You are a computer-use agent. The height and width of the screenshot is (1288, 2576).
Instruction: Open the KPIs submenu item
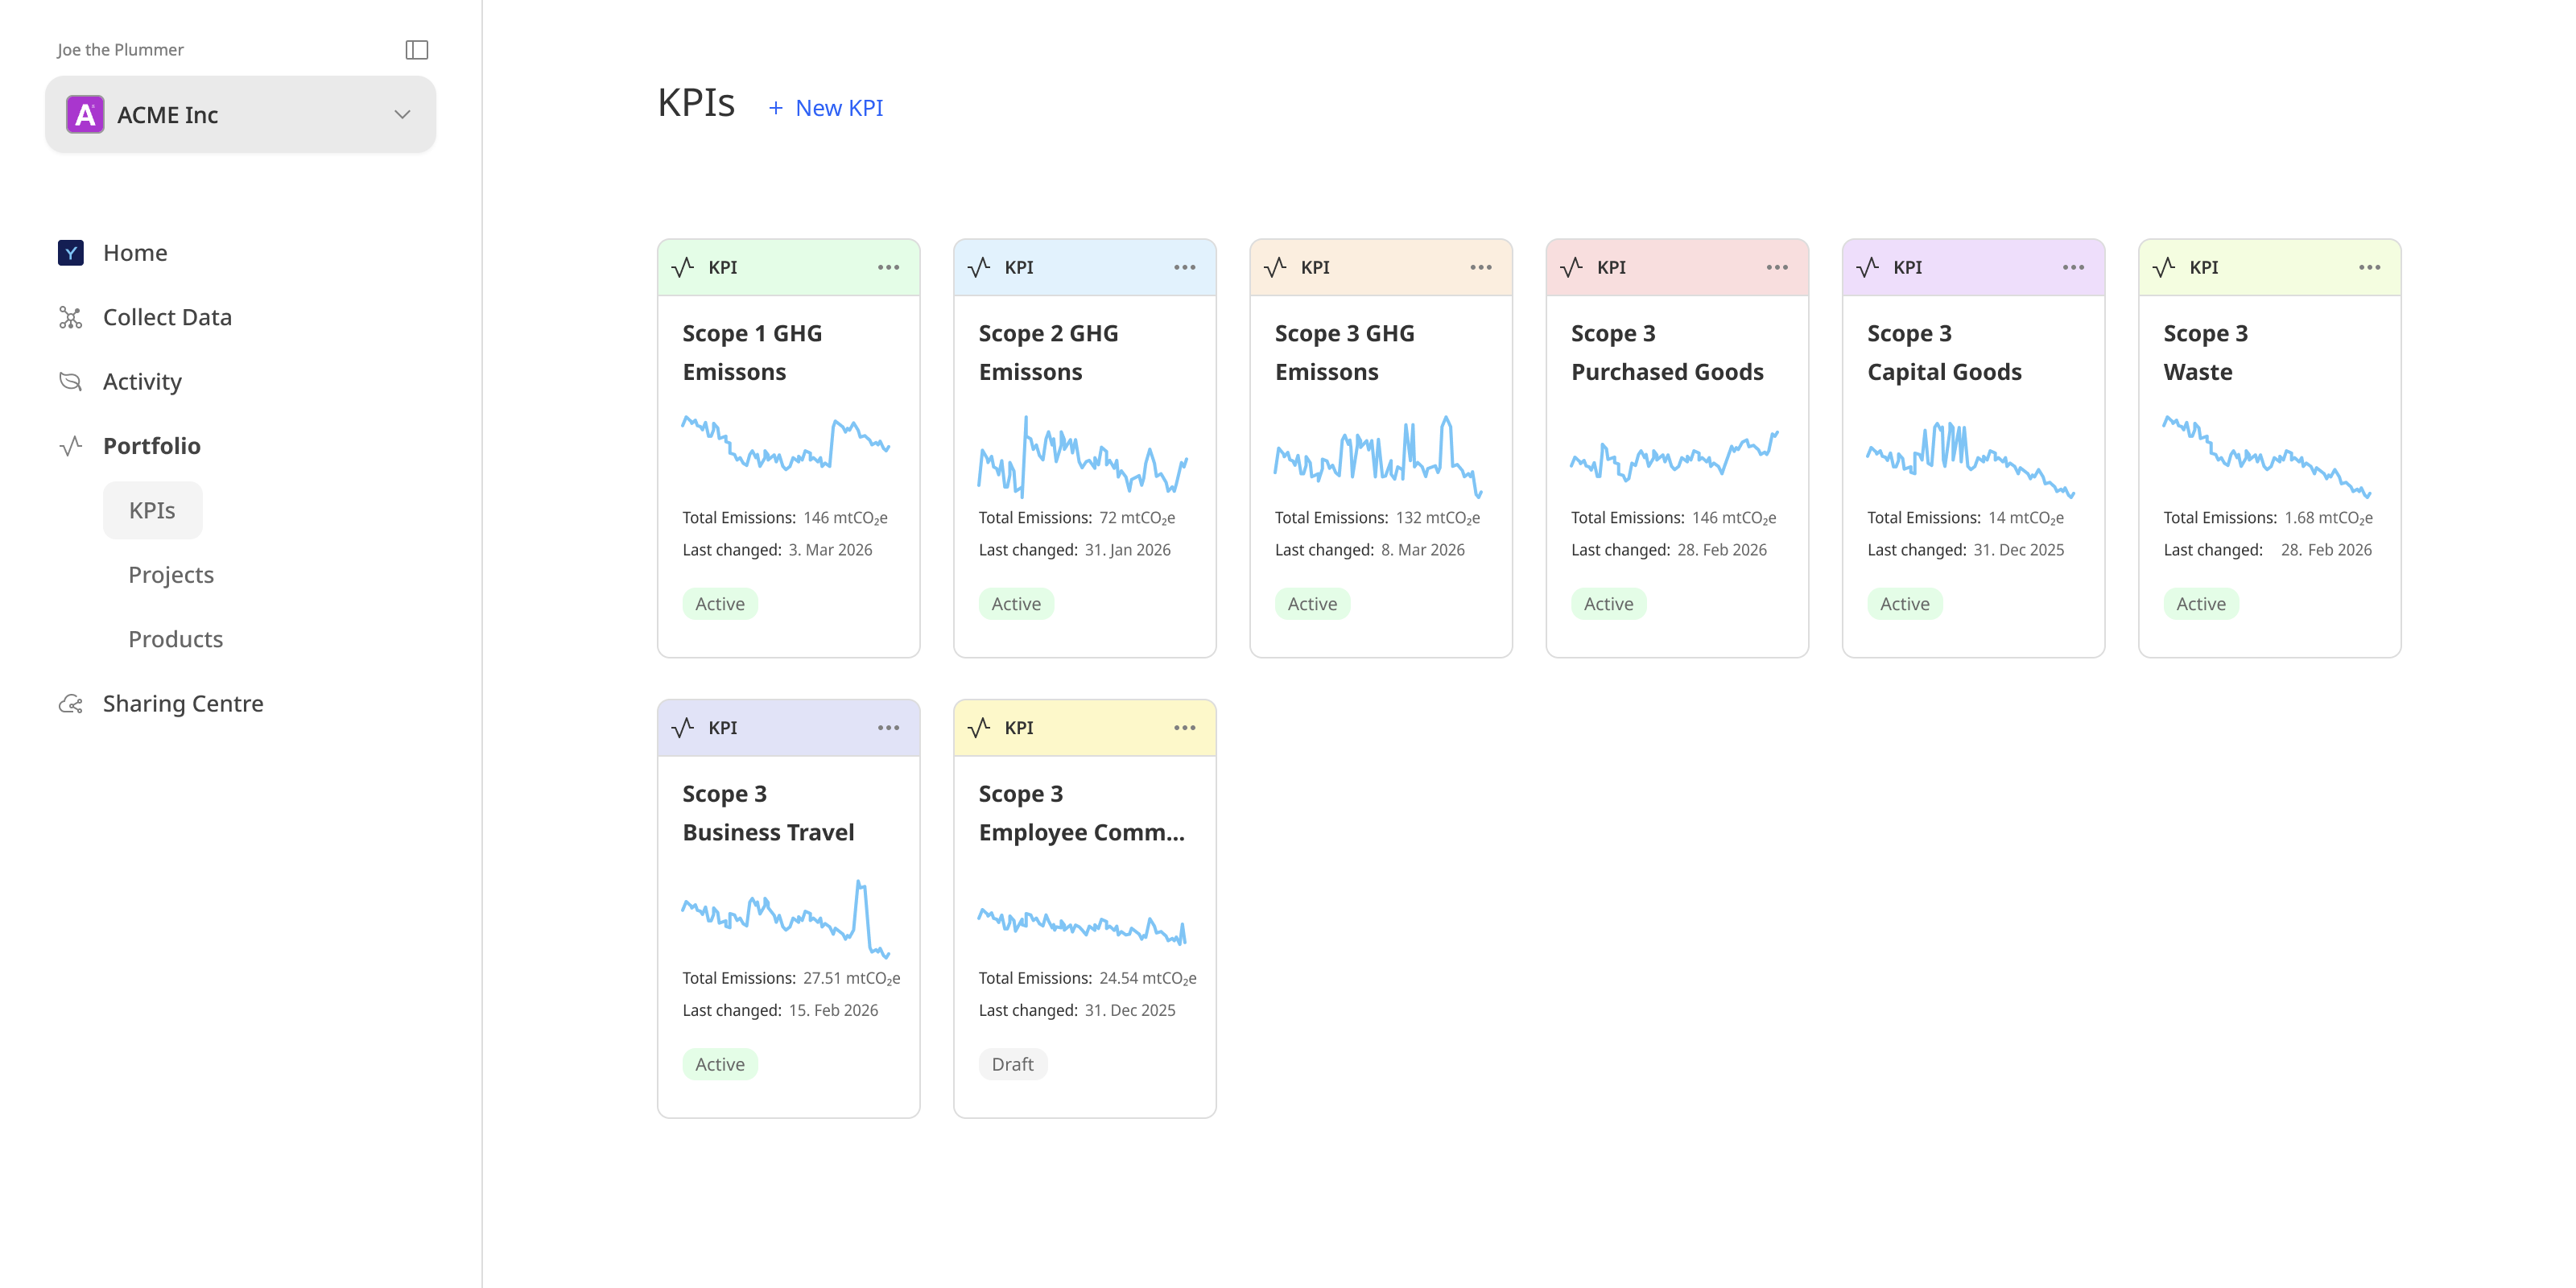[152, 510]
